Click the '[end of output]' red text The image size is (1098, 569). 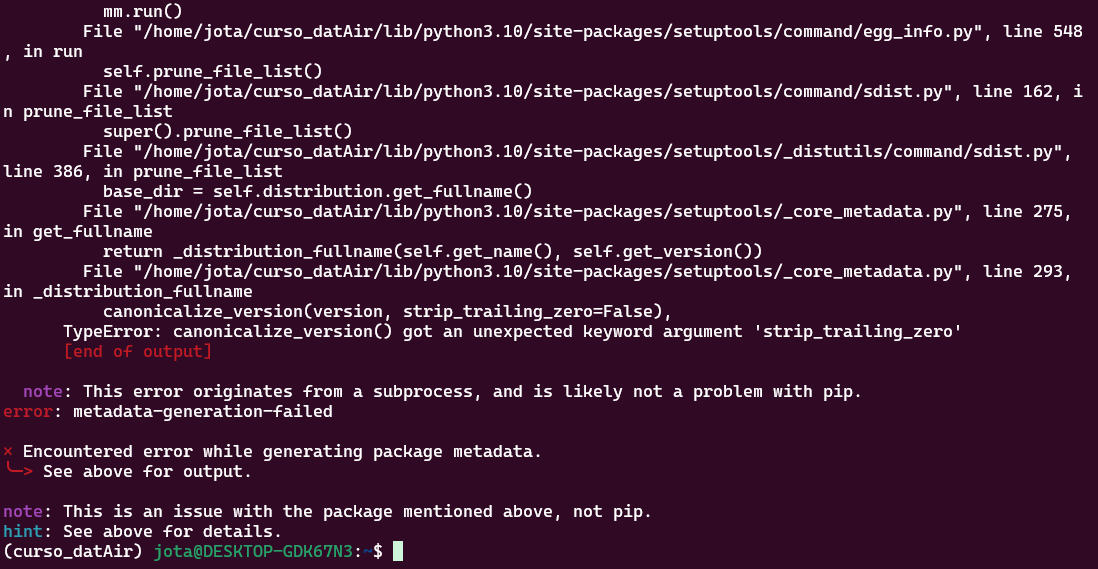138,351
